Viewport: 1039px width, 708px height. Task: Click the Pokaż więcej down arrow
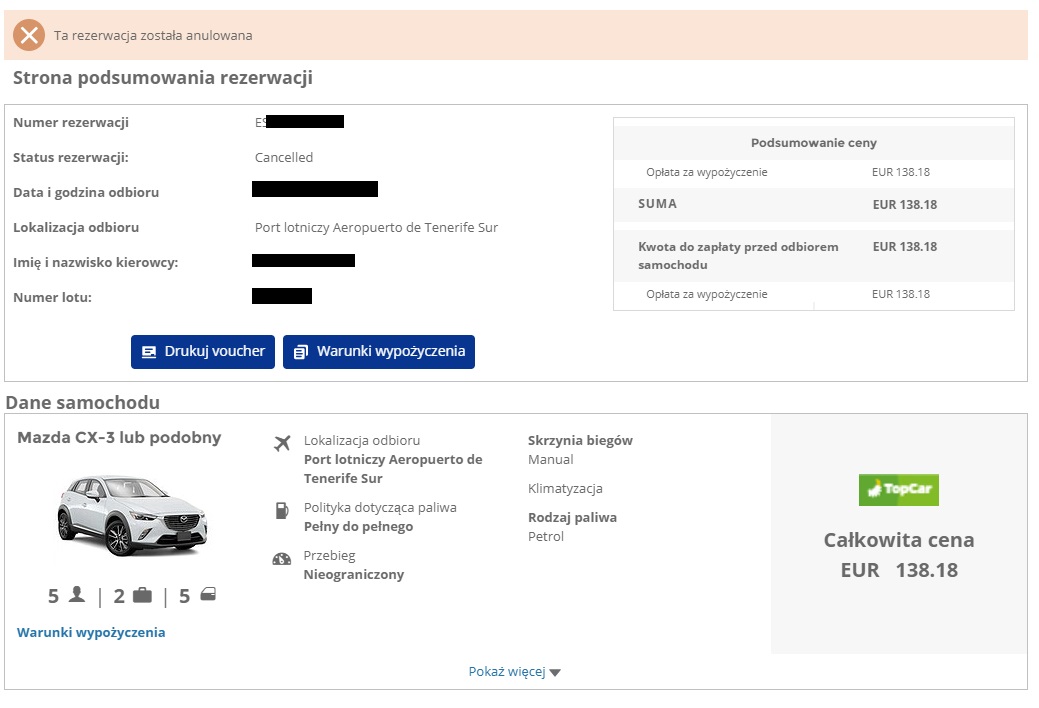click(x=555, y=673)
